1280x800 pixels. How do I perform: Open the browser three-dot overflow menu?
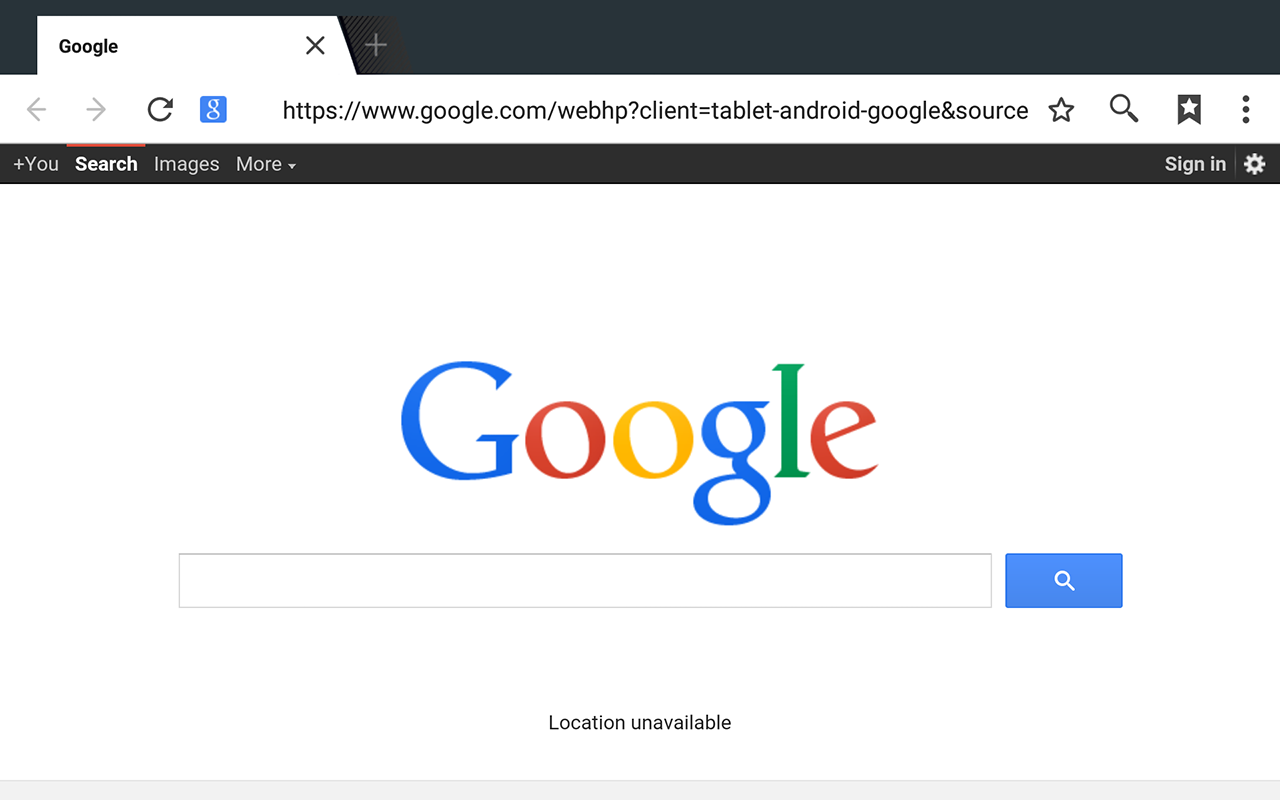pyautogui.click(x=1245, y=109)
